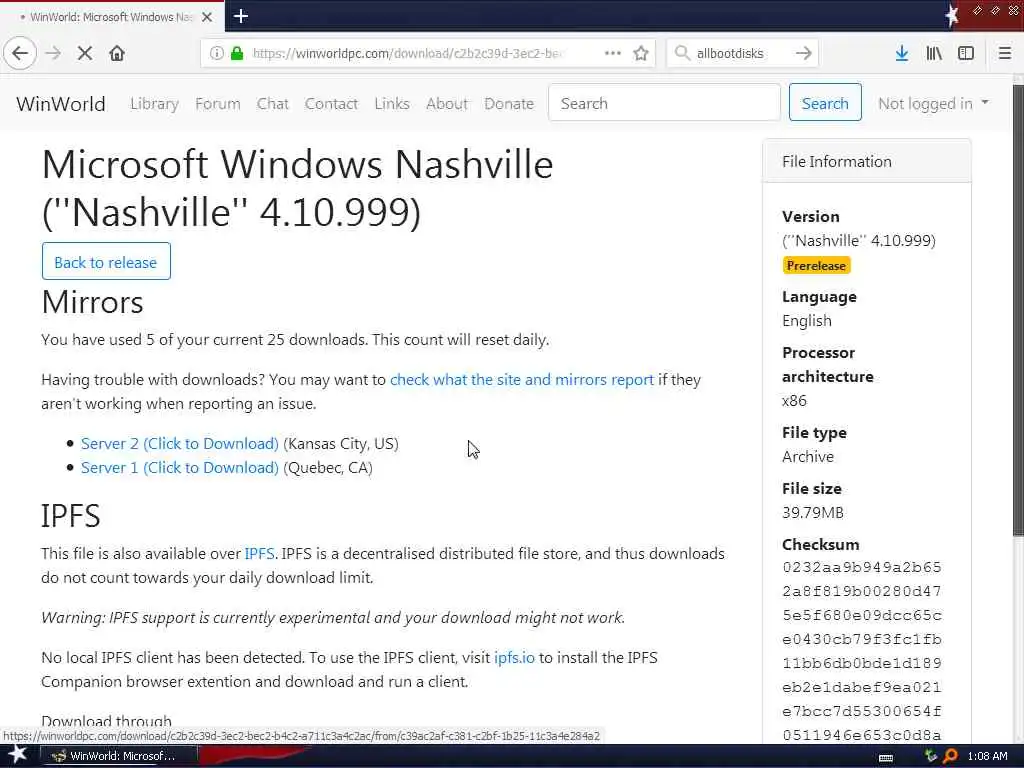Click the 1:08 AM taskbar clock
The image size is (1024, 768).
987,756
